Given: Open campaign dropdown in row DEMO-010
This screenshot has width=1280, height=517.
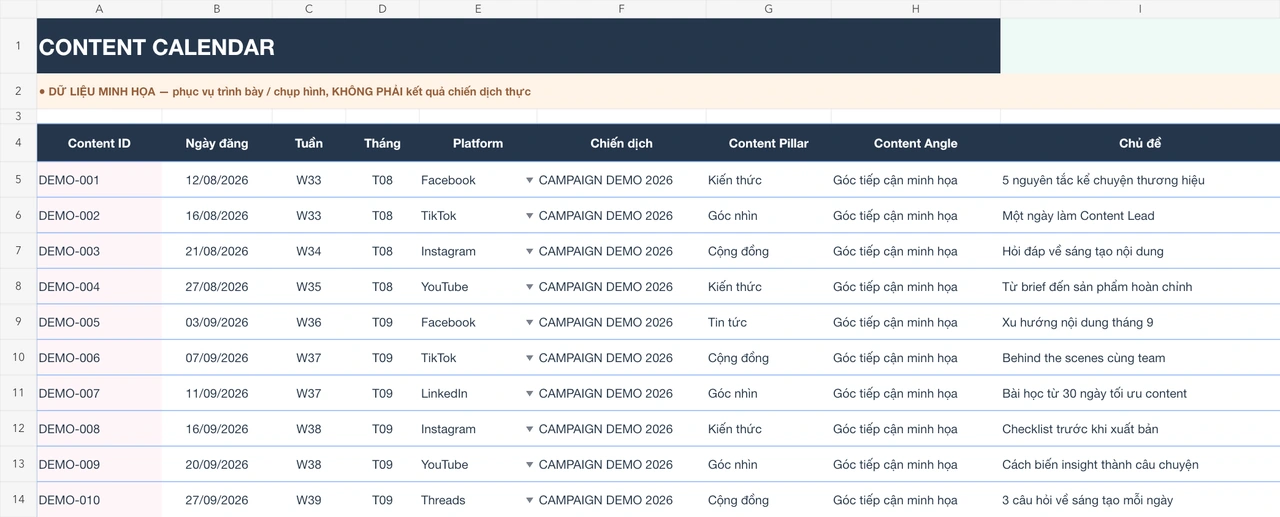Looking at the screenshot, I should (x=530, y=500).
